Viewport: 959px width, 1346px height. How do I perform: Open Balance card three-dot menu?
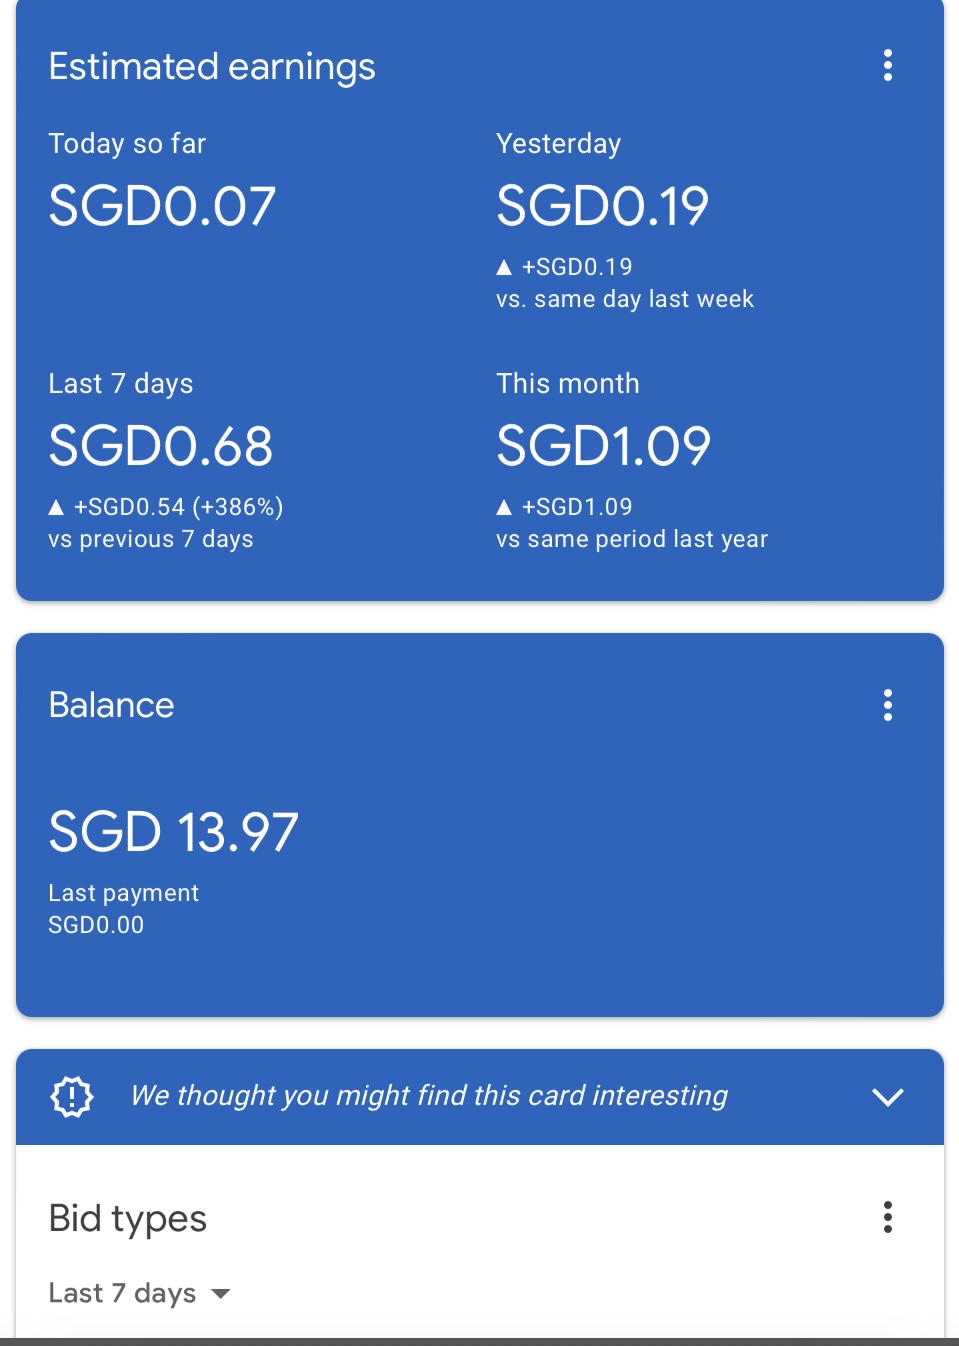(887, 705)
